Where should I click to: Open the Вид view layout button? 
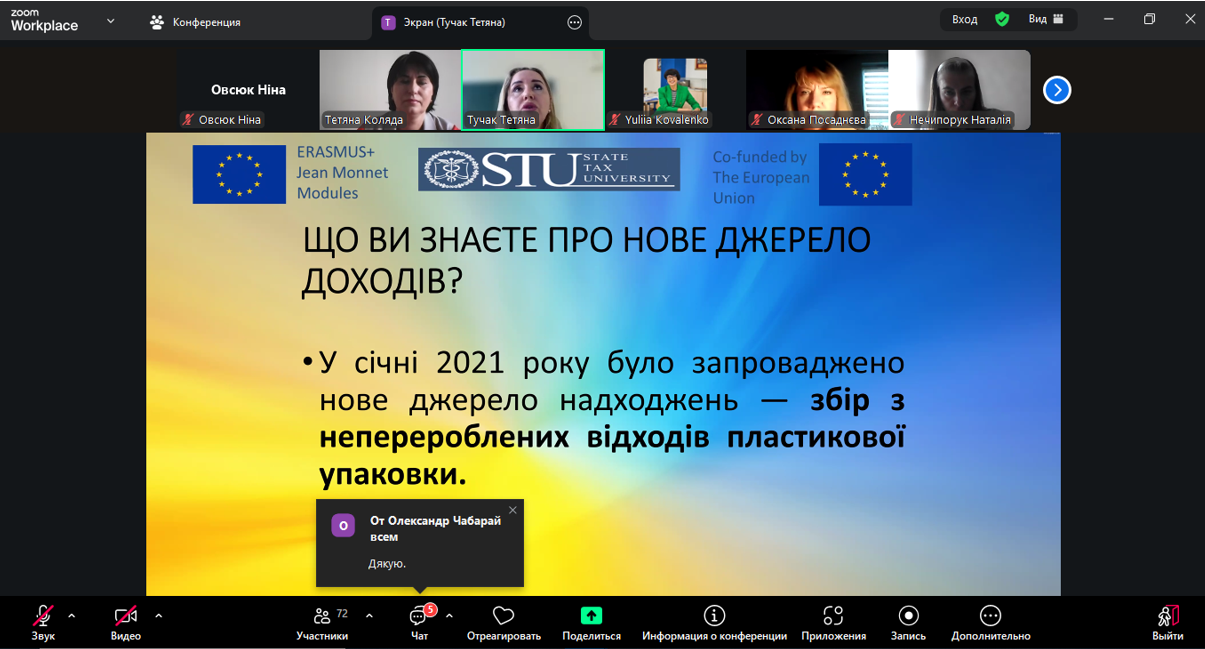1047,19
